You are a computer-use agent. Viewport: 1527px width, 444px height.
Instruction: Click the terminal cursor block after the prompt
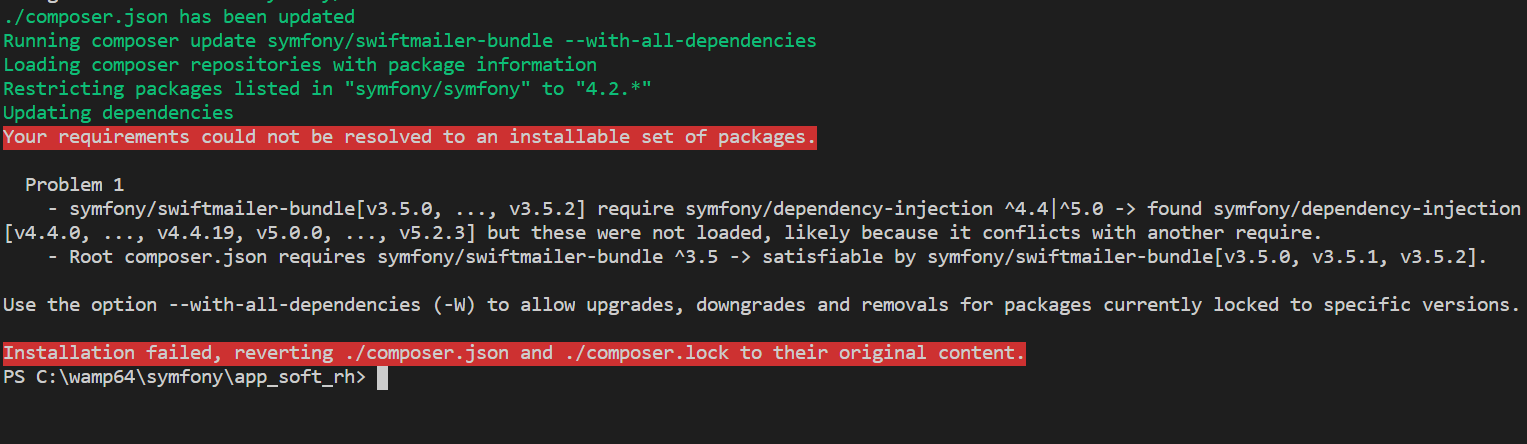[381, 378]
